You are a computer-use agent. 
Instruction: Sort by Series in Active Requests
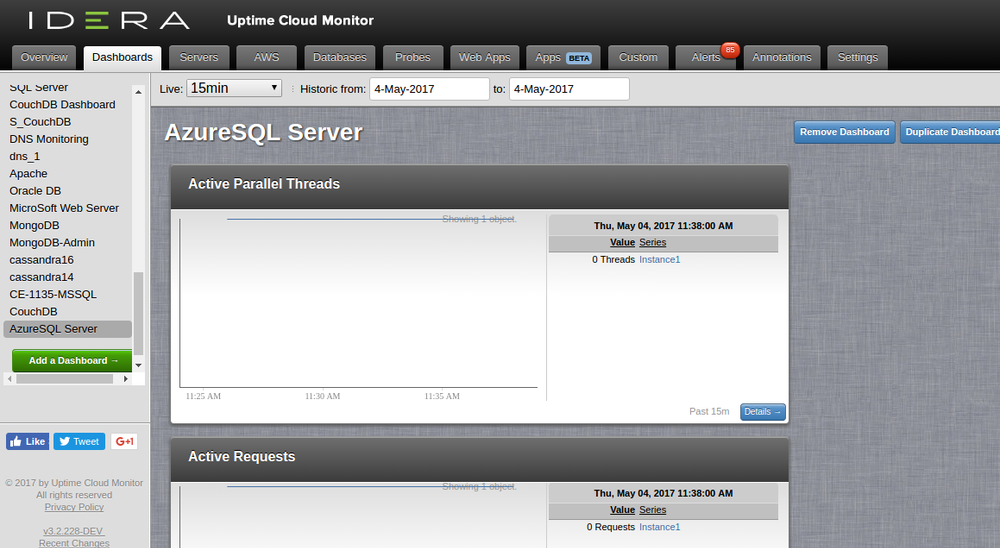coord(652,510)
